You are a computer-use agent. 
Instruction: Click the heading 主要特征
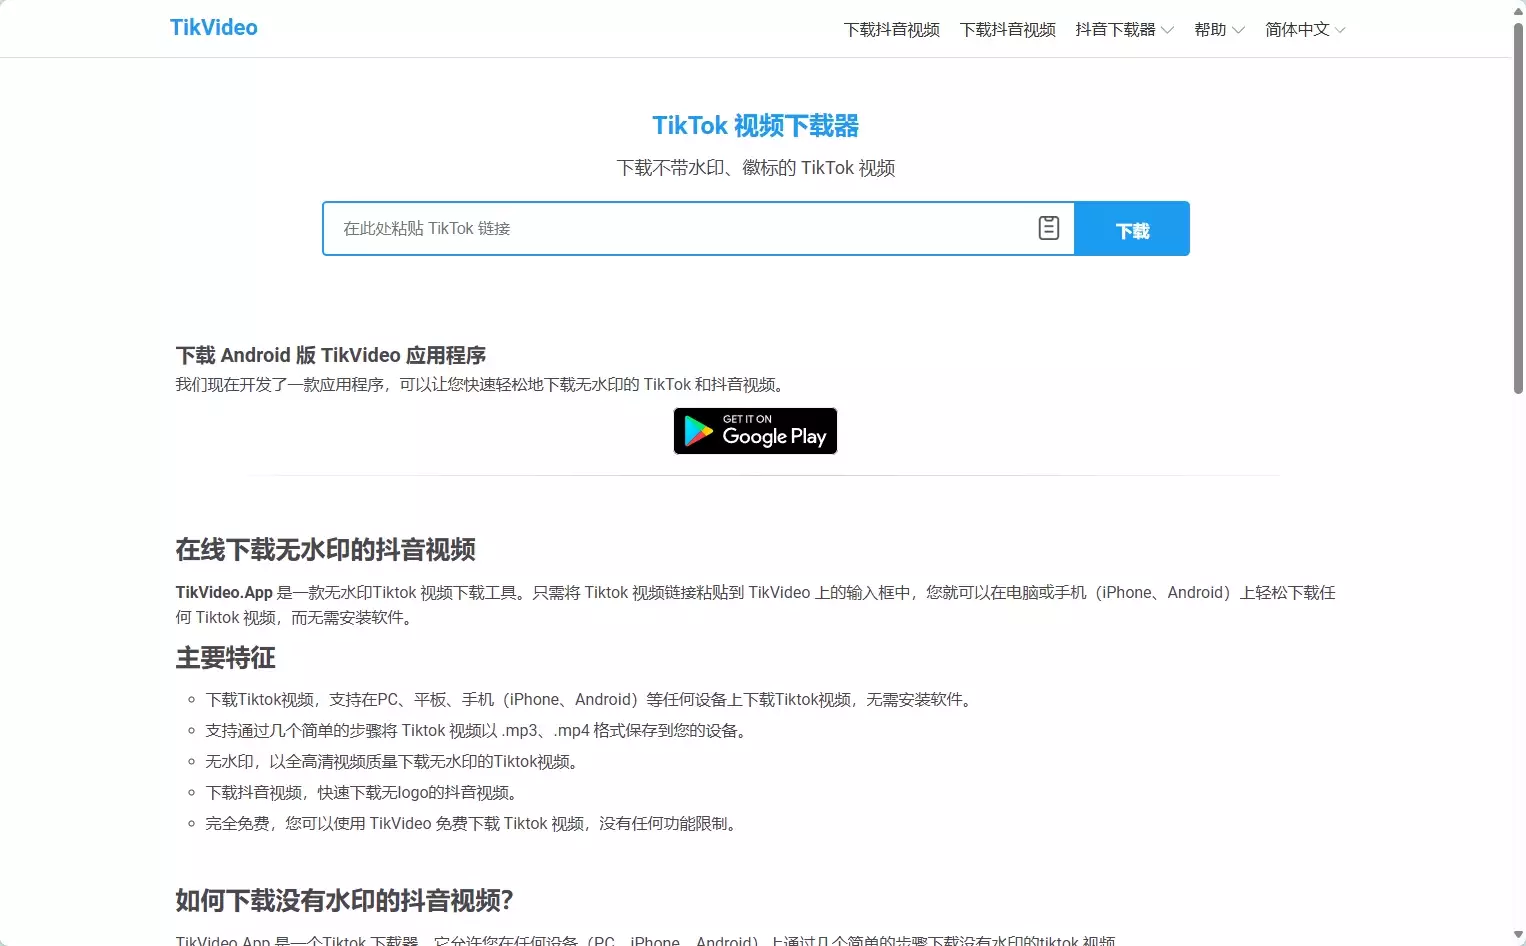point(226,658)
